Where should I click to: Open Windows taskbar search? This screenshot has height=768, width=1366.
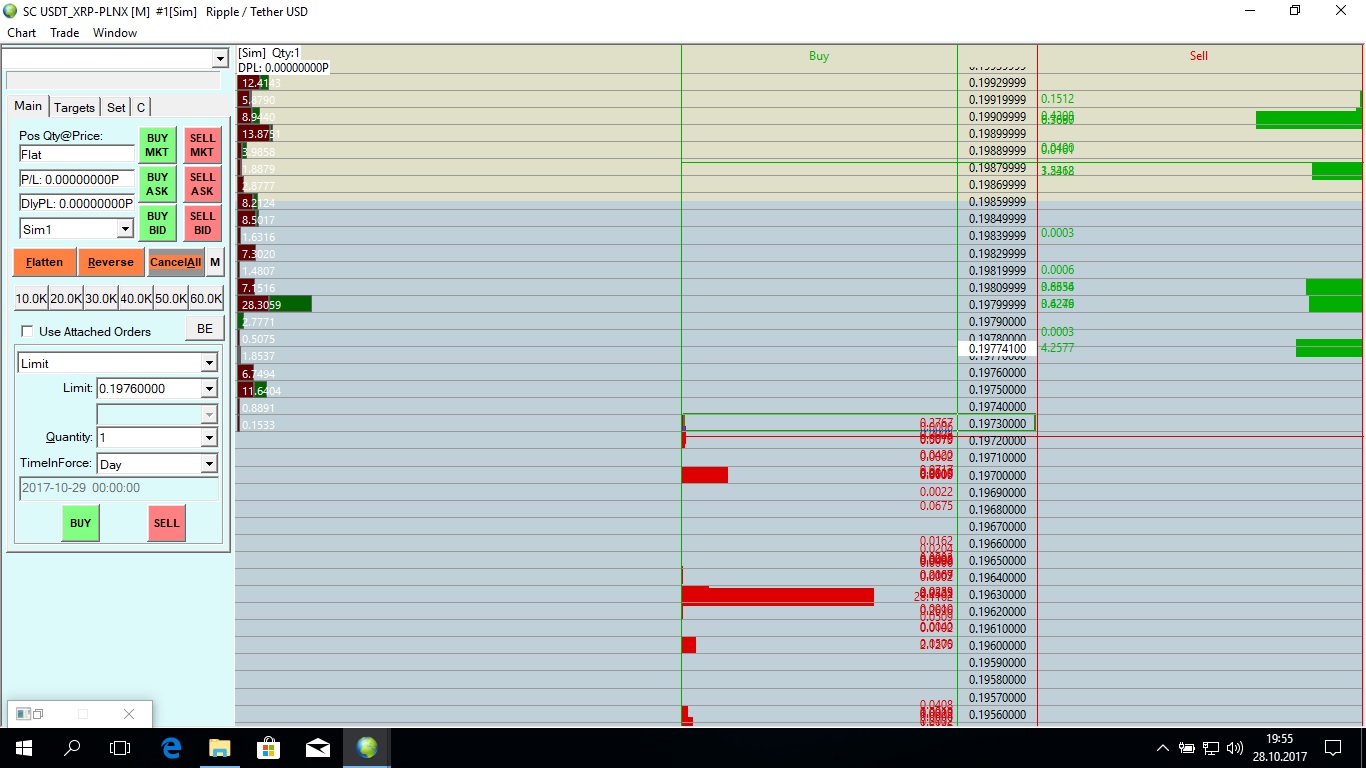pos(72,748)
